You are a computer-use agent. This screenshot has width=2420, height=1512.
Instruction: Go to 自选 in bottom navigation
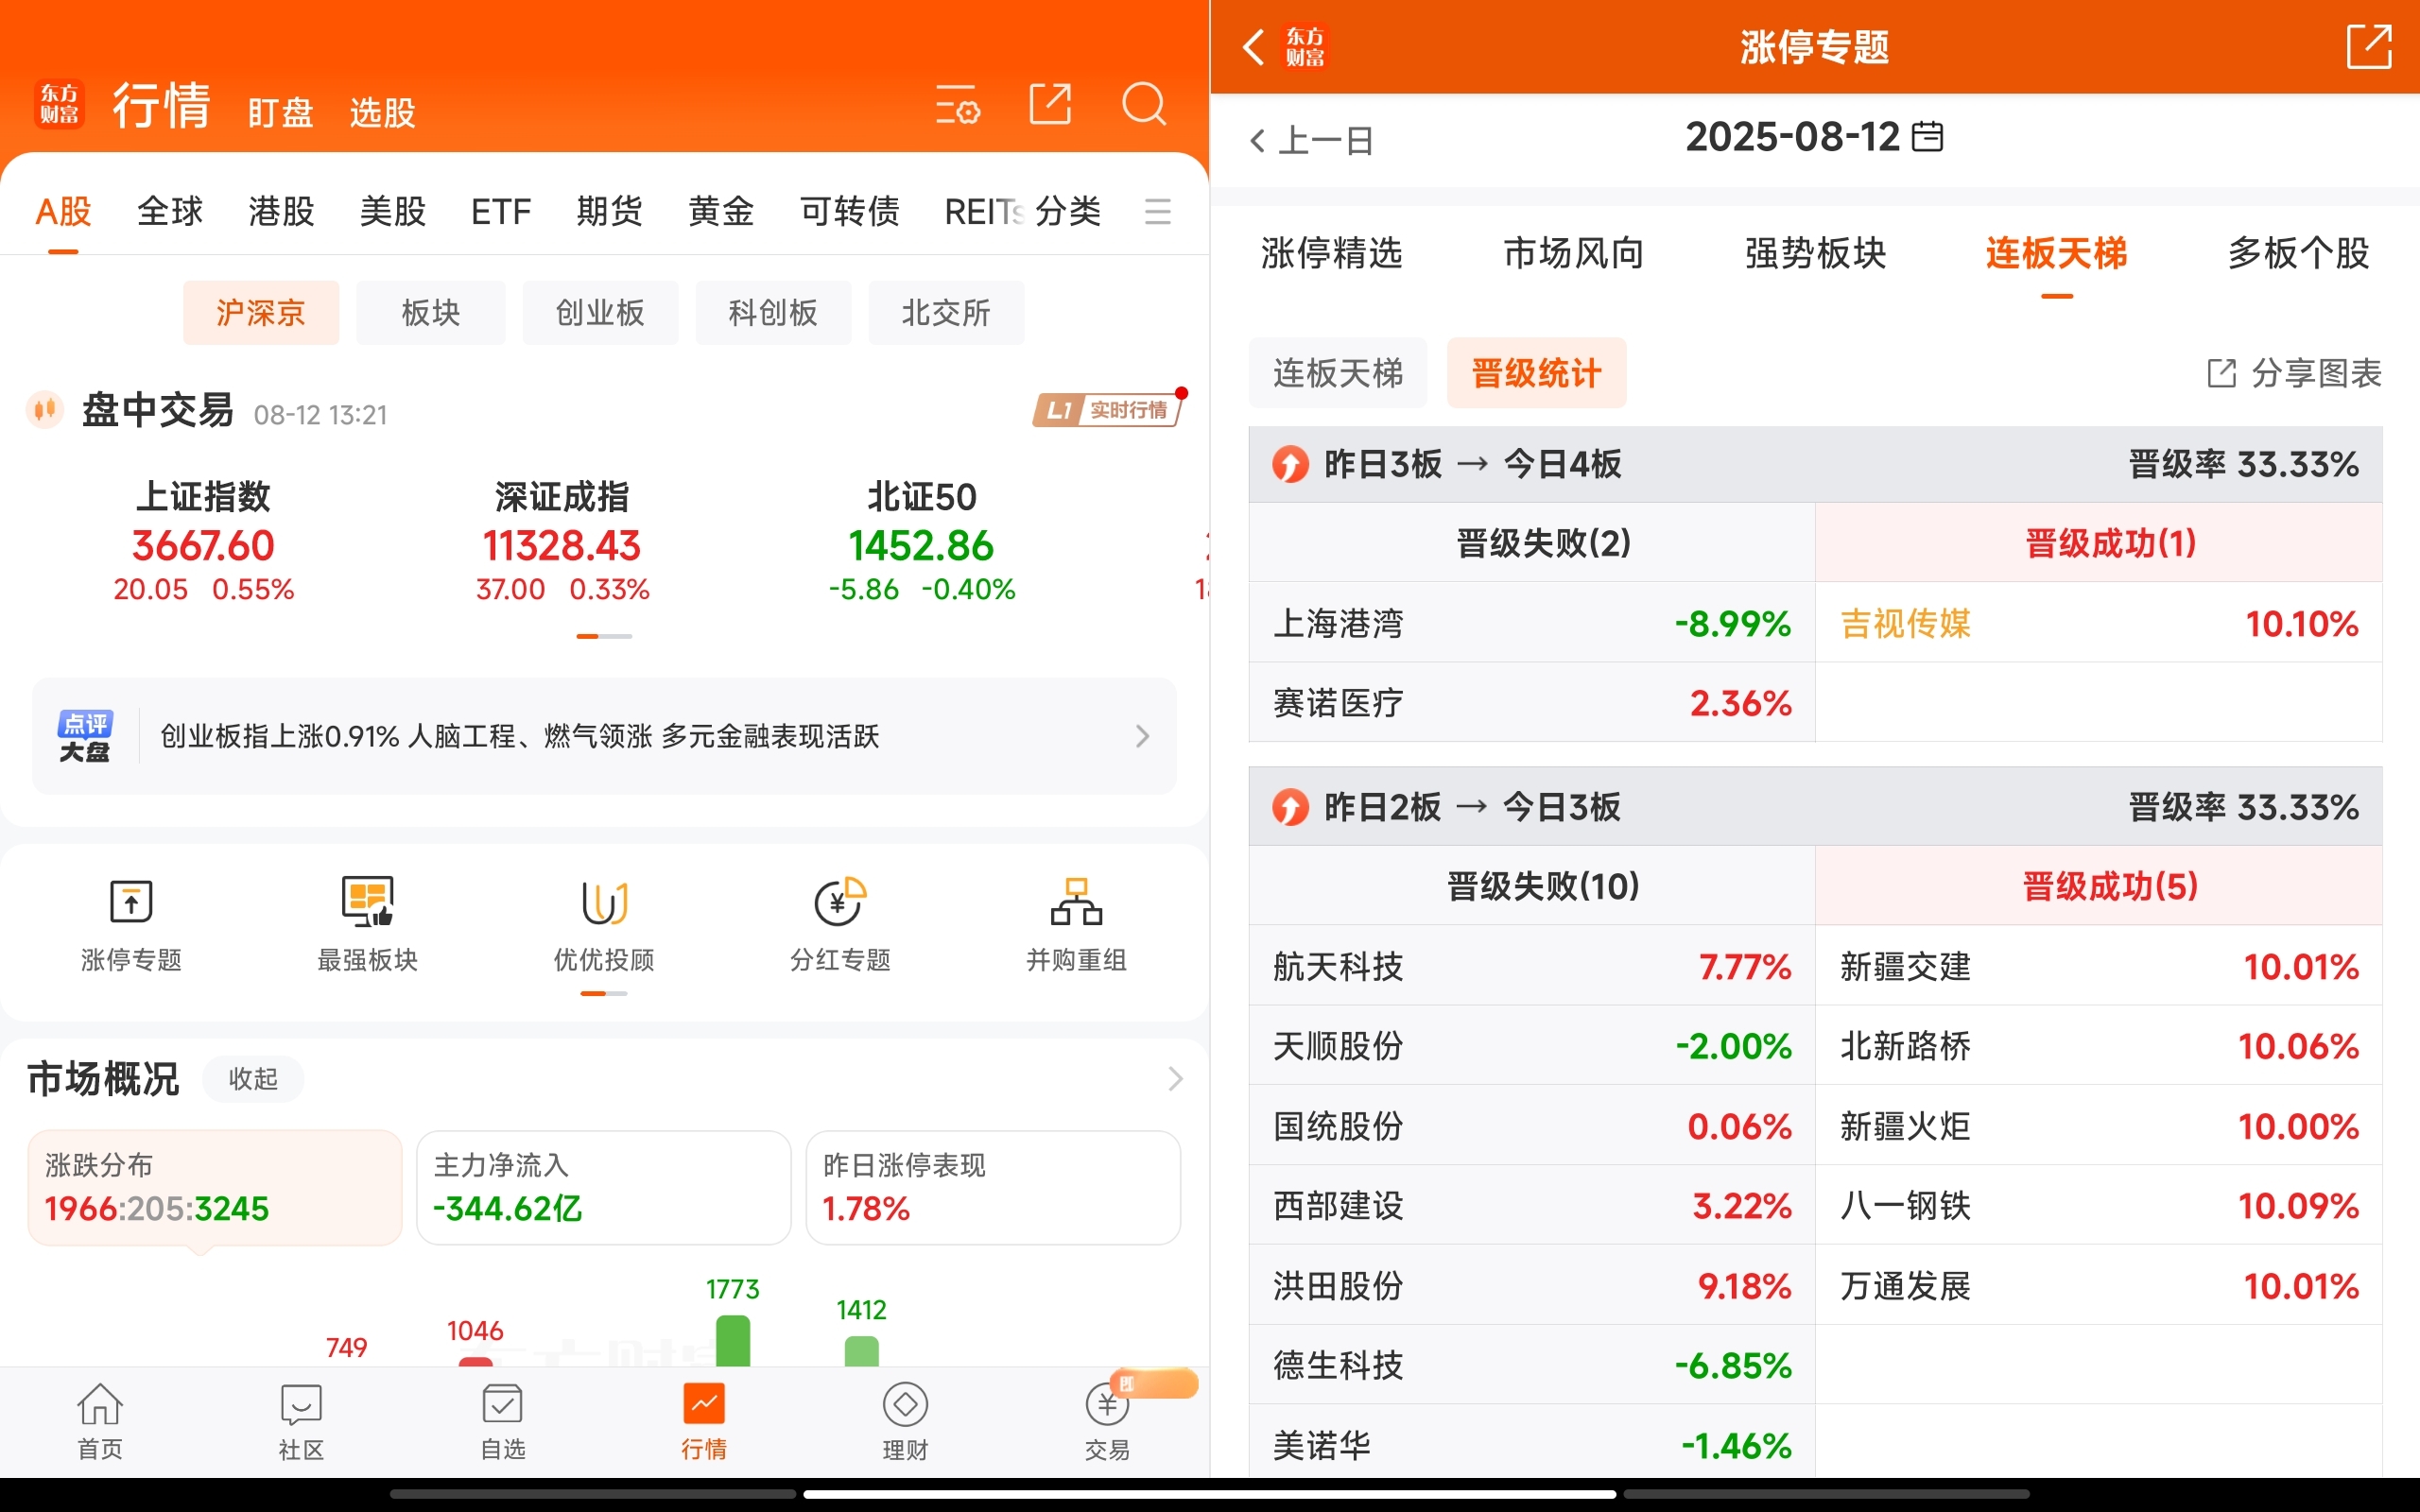502,1422
